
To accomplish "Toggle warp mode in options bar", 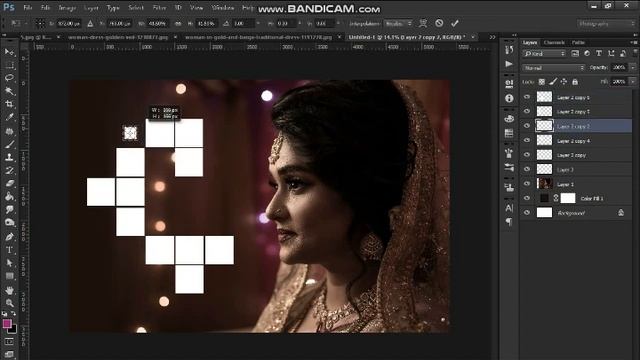I will (x=423, y=23).
